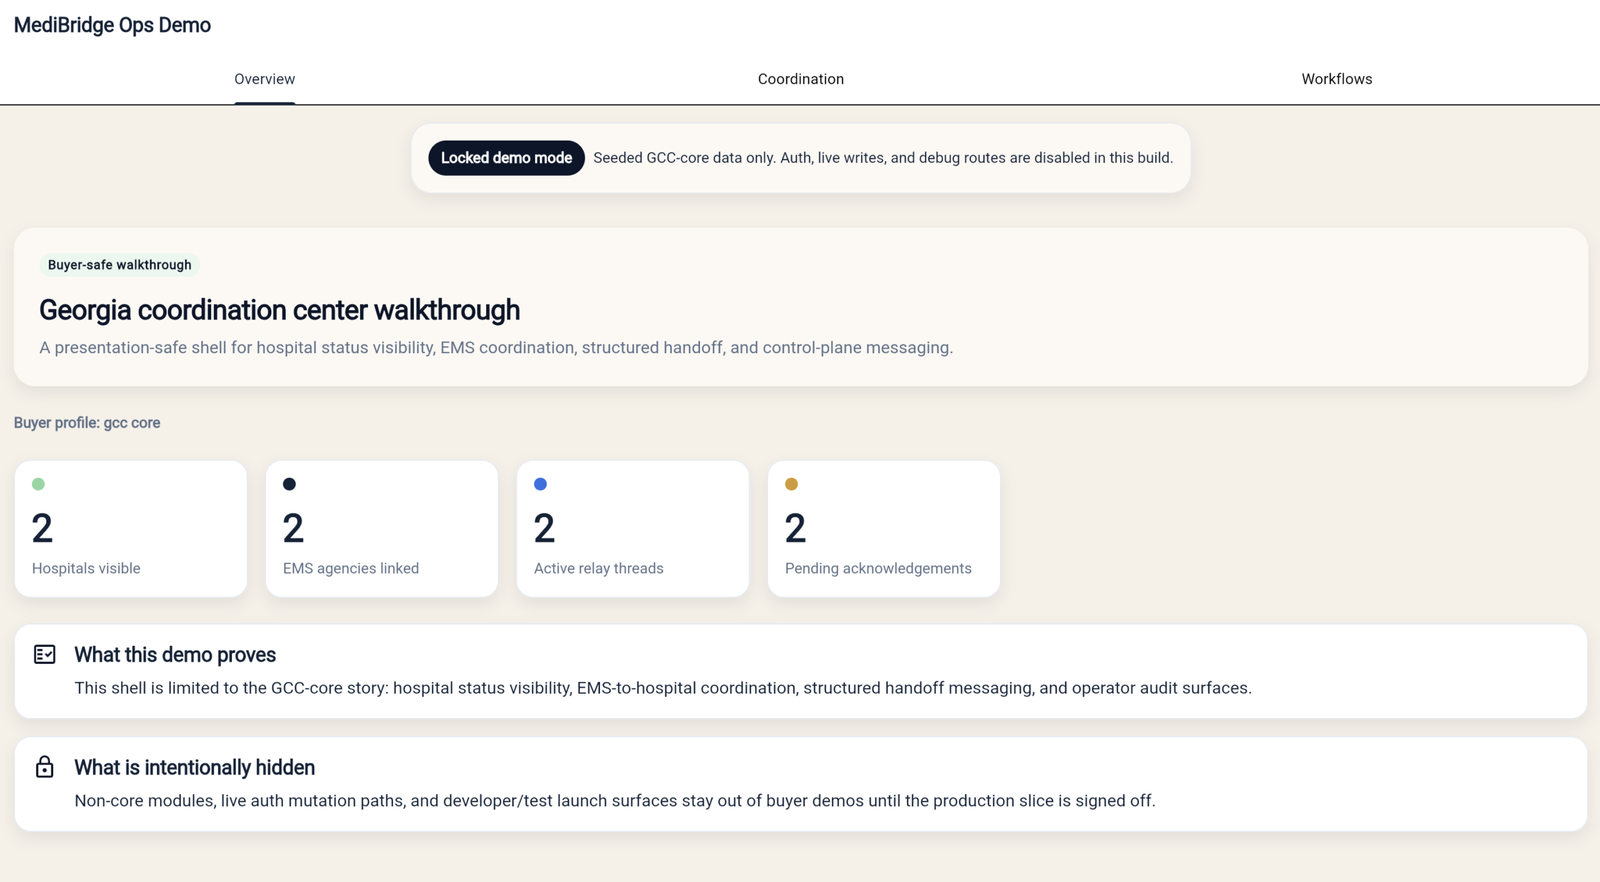This screenshot has height=882, width=1600.
Task: Click the green dot on Hospitals visible card
Action: (38, 484)
